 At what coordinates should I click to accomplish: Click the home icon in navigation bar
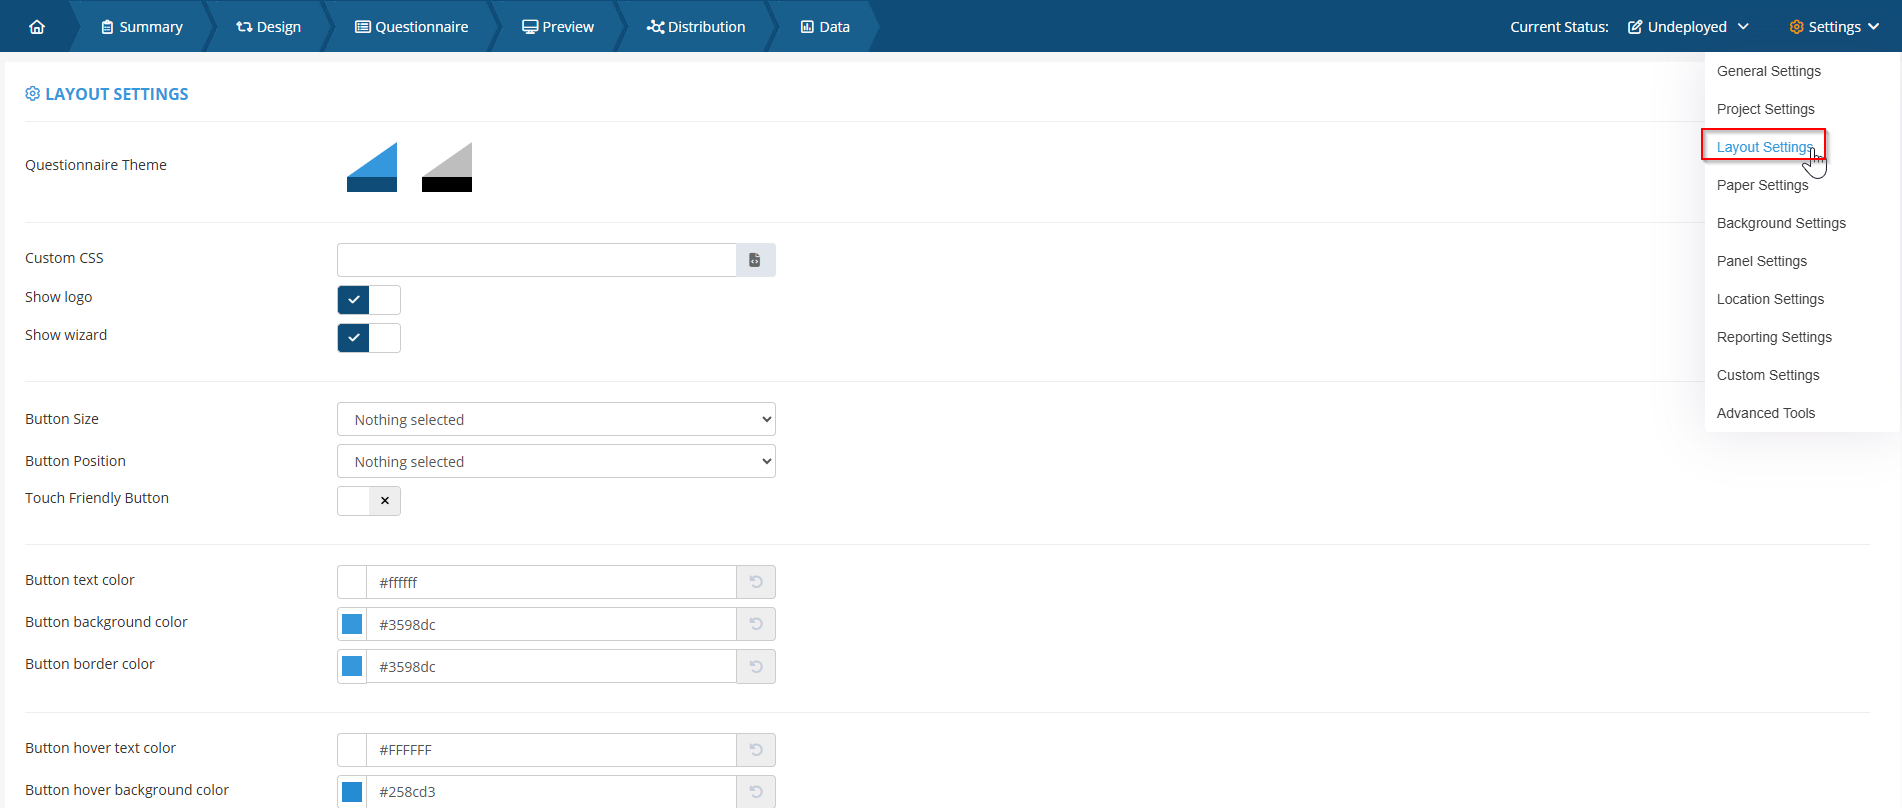(37, 27)
